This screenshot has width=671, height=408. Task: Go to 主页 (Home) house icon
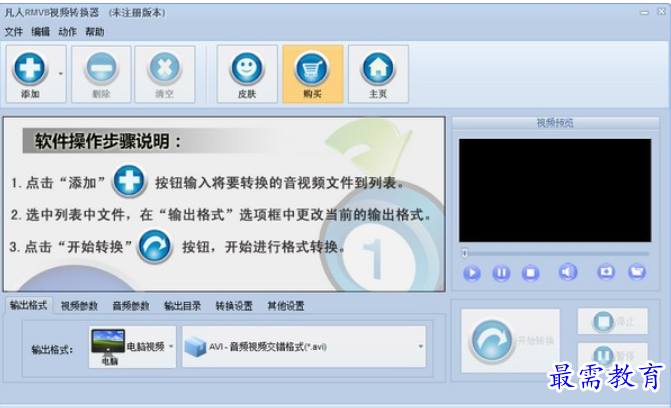click(378, 68)
